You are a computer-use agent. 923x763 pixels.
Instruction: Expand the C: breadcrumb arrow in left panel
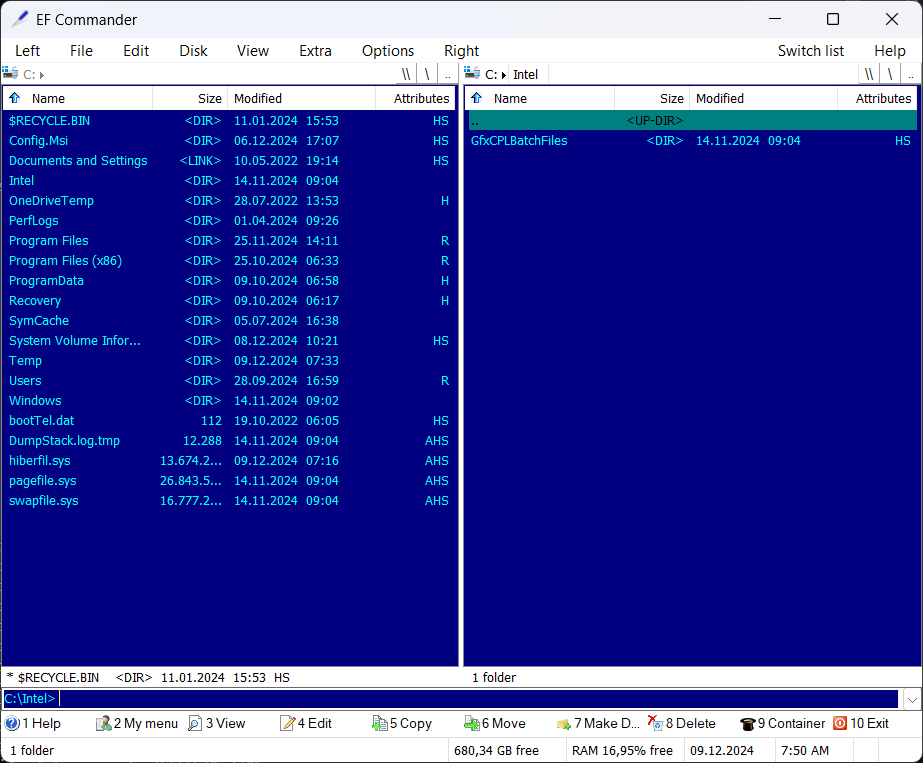[x=42, y=75]
